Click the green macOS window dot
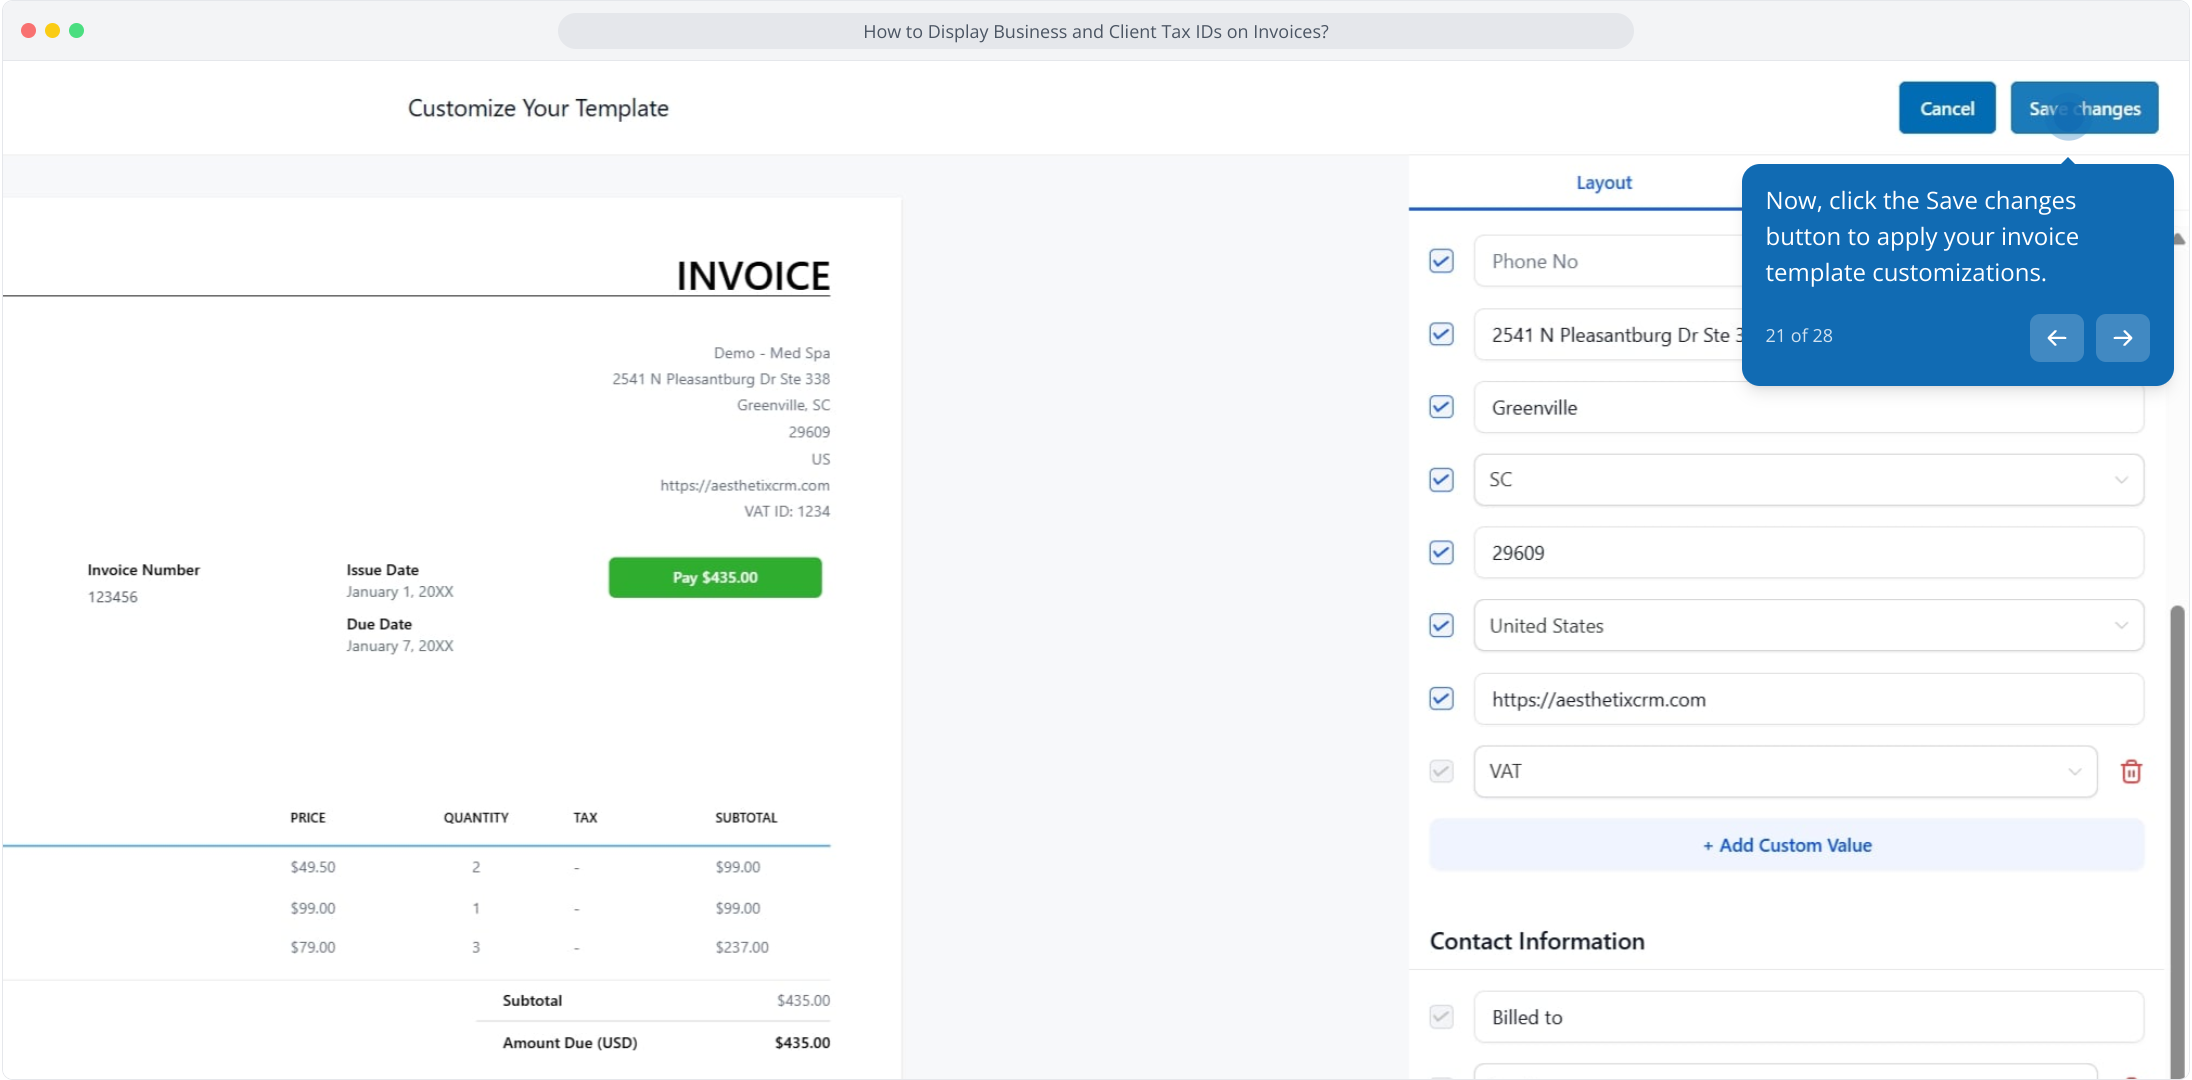The width and height of the screenshot is (2192, 1080). click(77, 31)
